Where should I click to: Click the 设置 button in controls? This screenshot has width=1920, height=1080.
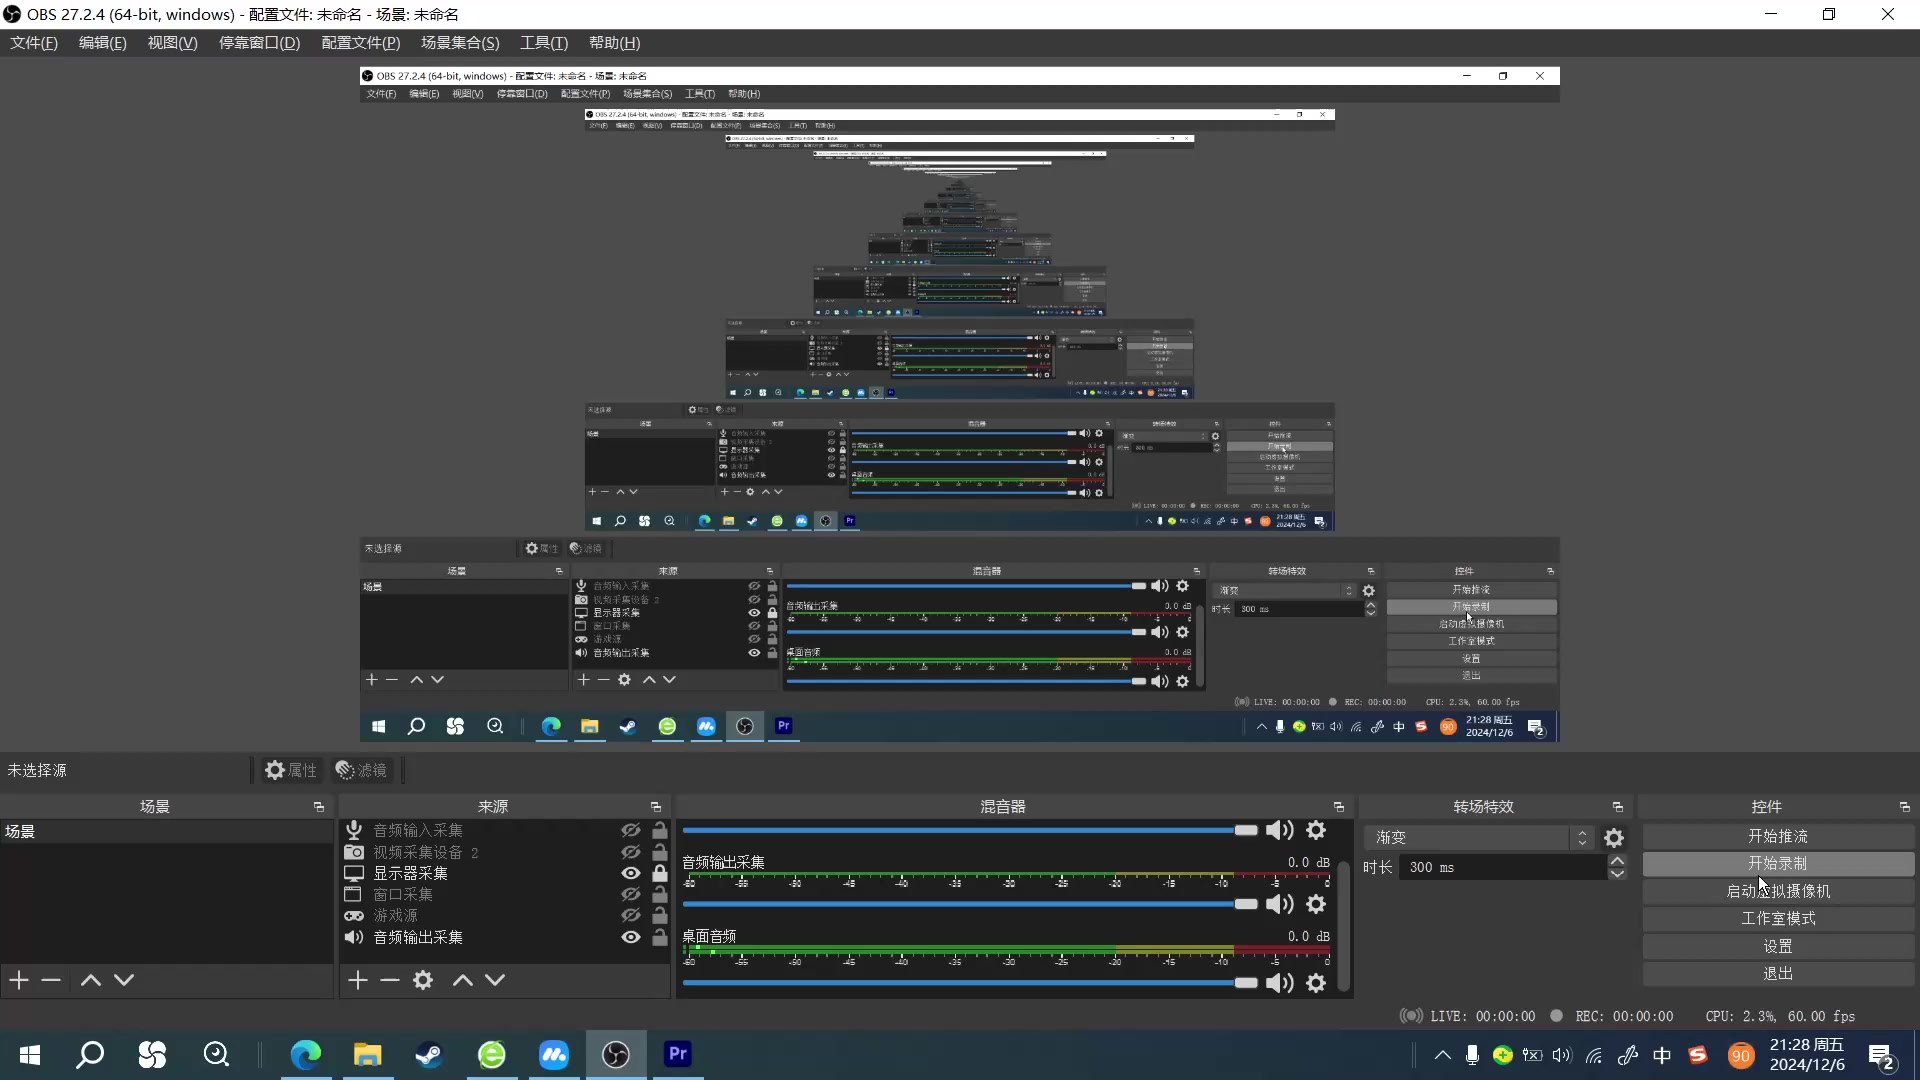1777,946
